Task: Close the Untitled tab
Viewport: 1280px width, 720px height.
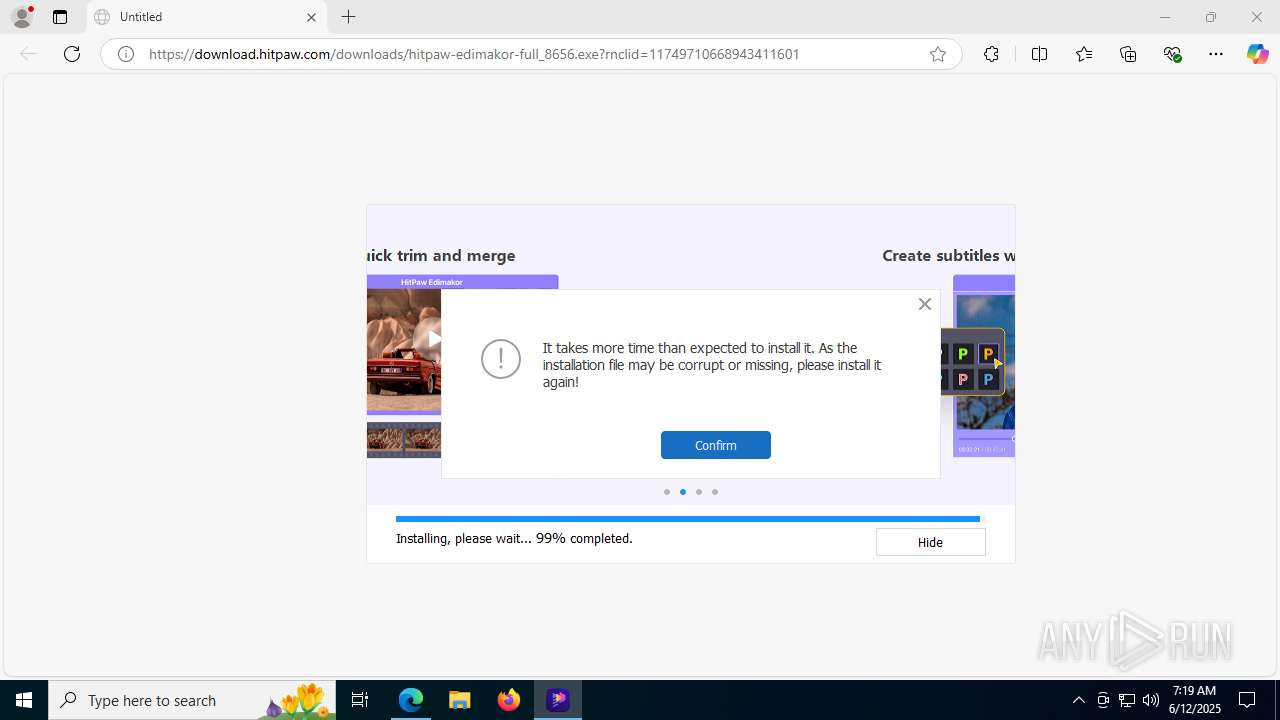Action: pos(311,17)
